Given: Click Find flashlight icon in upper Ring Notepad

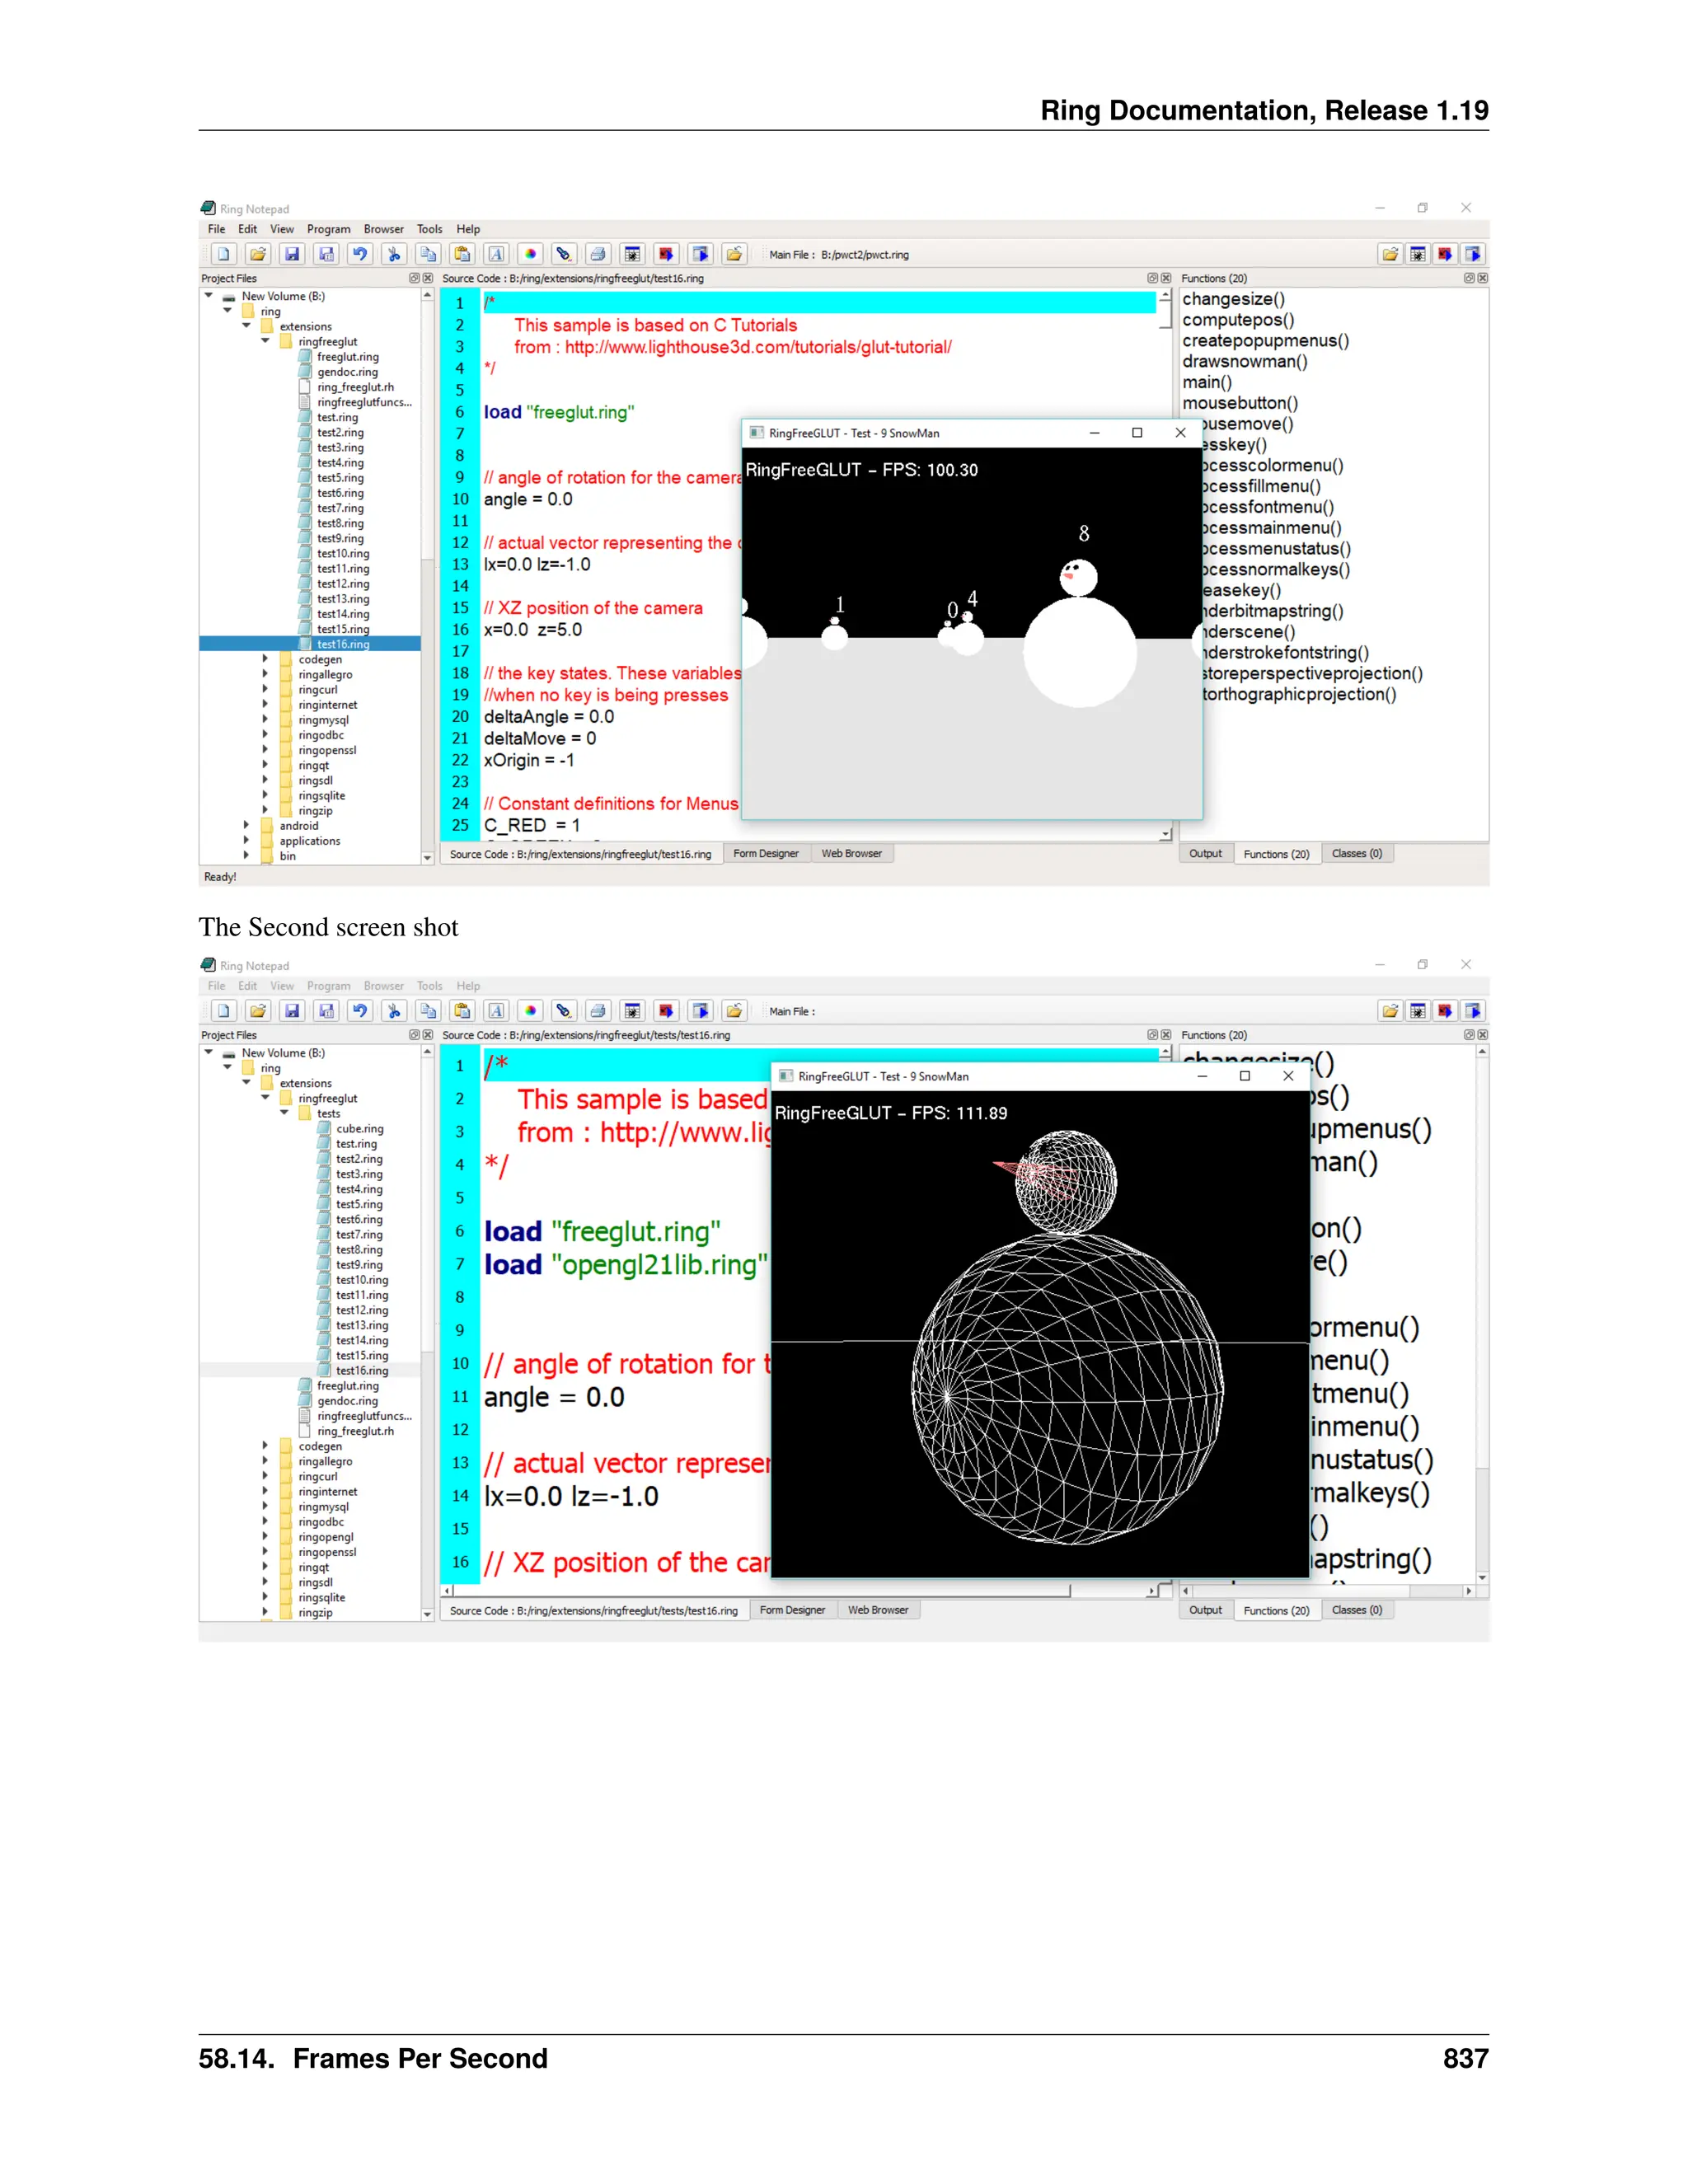Looking at the screenshot, I should coord(564,254).
